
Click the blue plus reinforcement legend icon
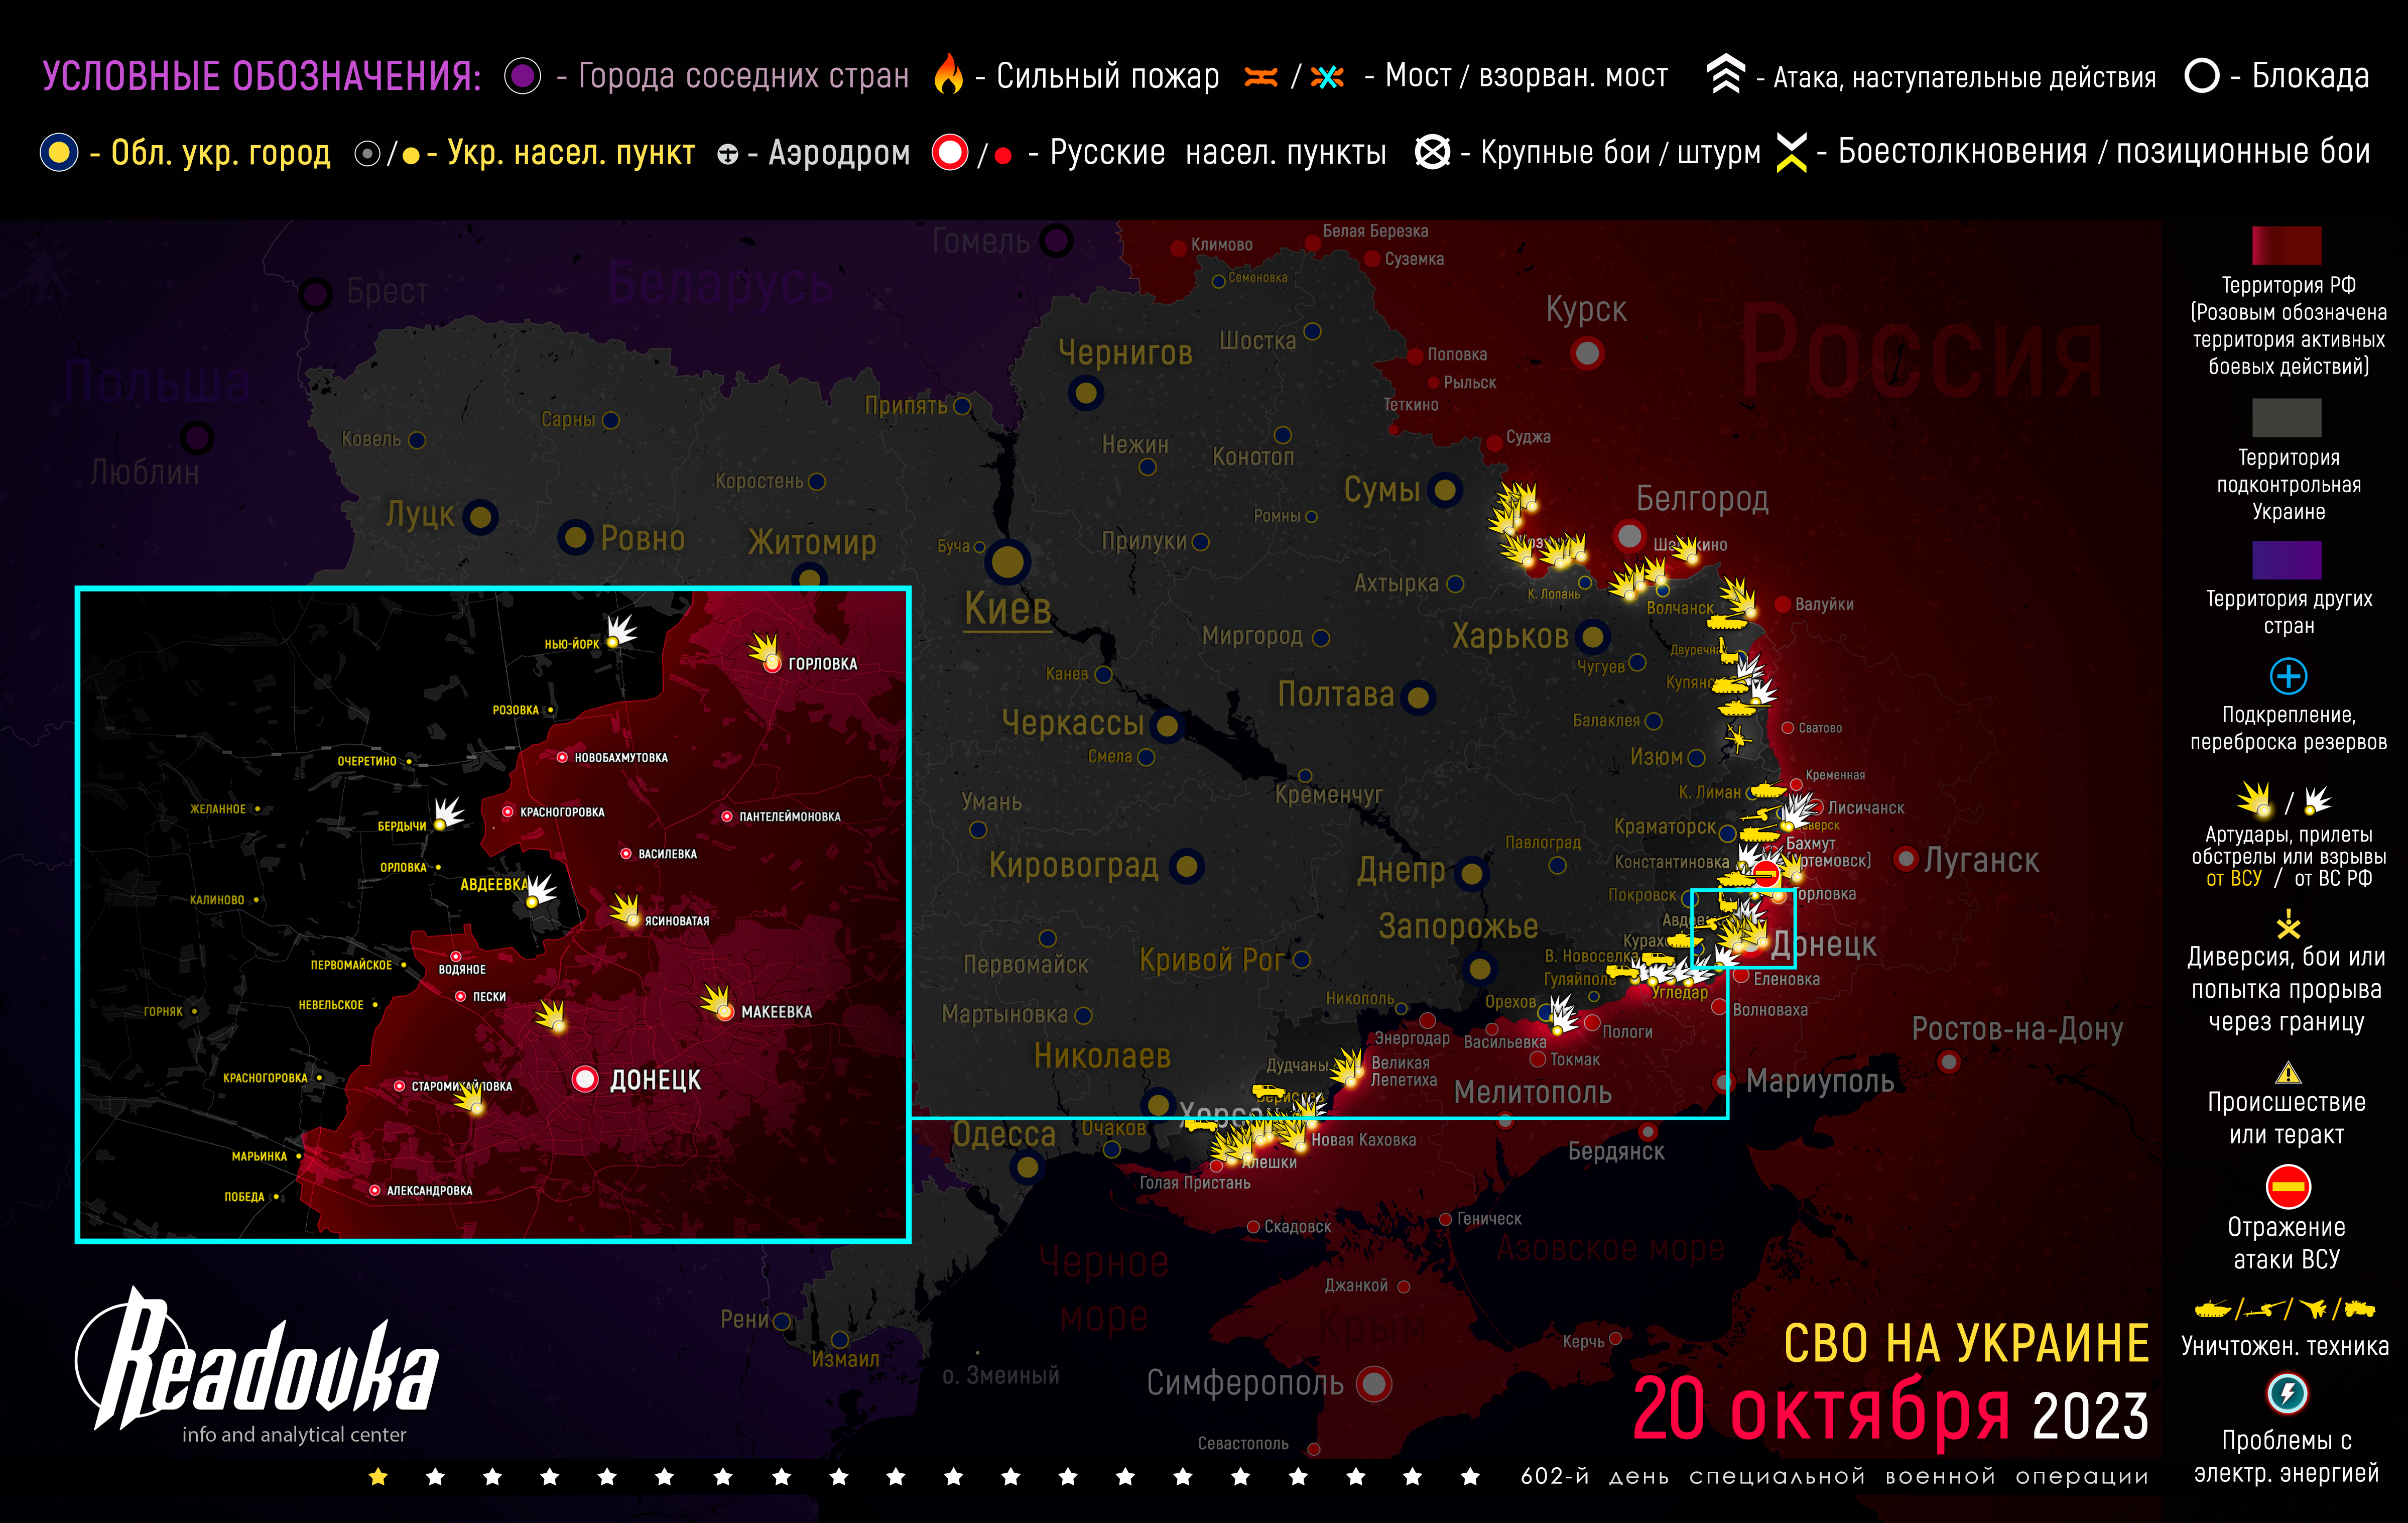[x=2288, y=676]
